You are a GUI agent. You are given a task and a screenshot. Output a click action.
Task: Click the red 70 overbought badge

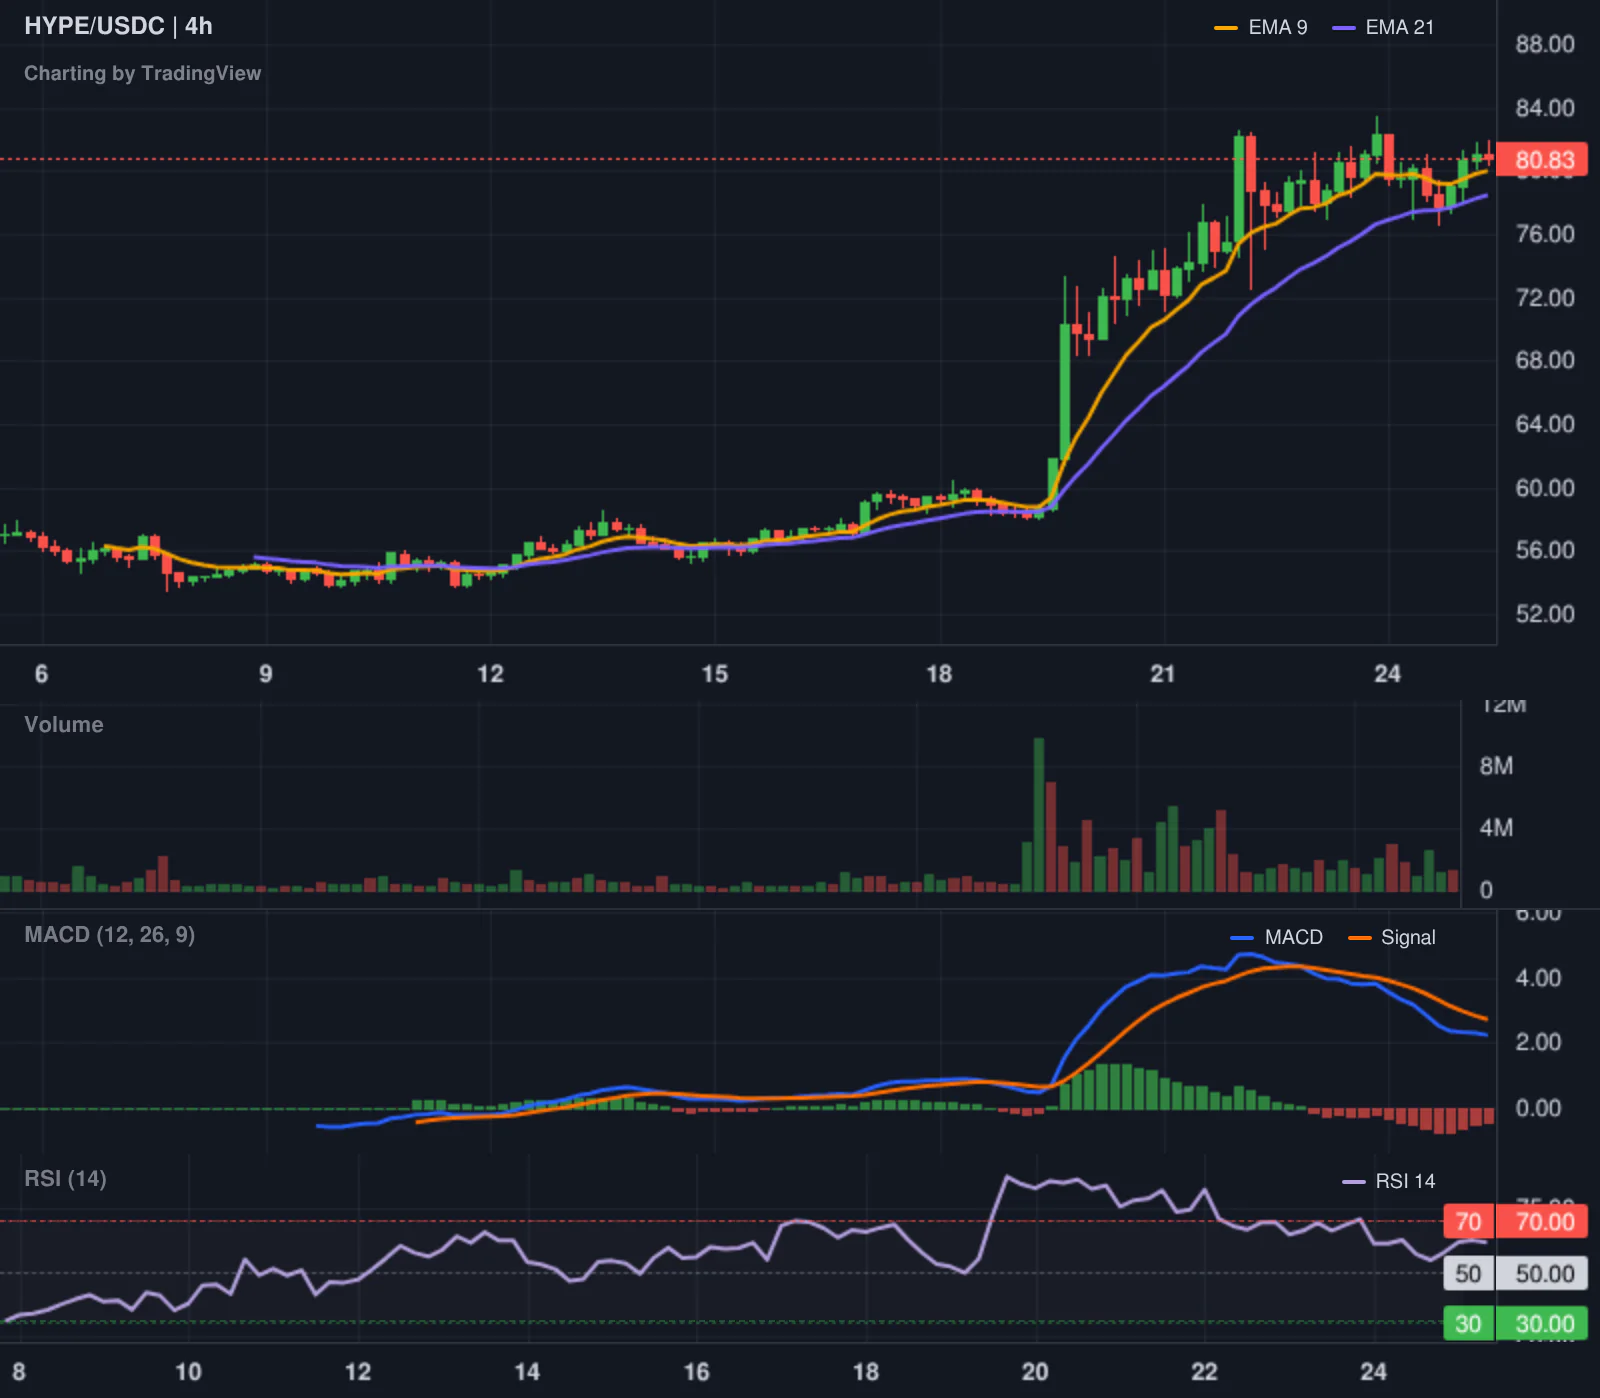(1468, 1222)
